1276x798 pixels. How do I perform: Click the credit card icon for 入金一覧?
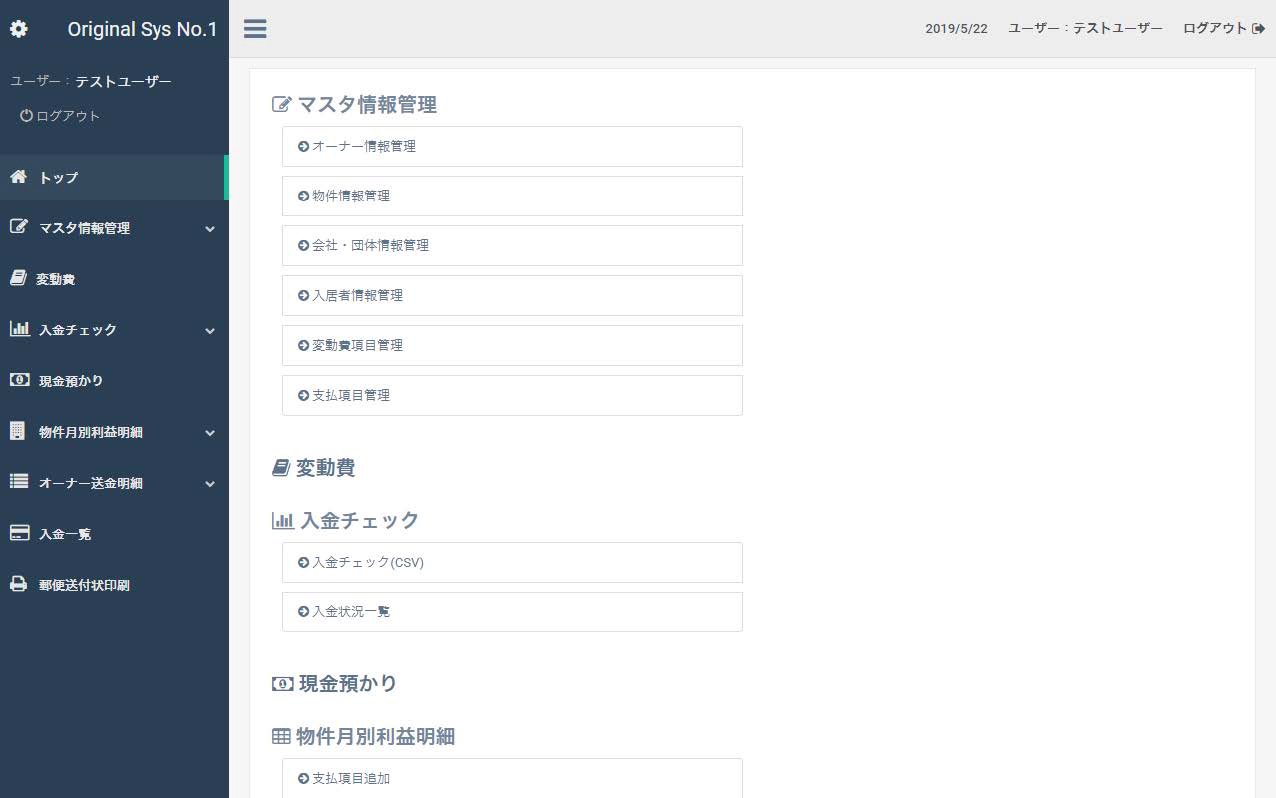coord(19,534)
